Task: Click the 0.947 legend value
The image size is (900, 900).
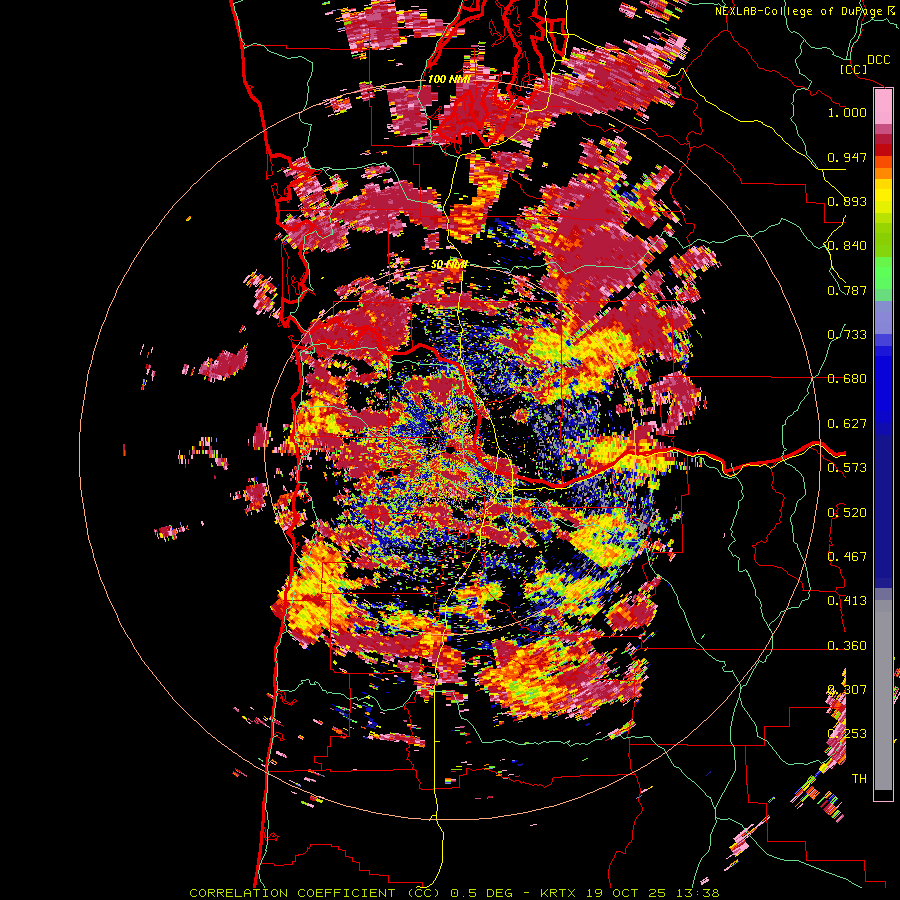Action: coord(847,157)
